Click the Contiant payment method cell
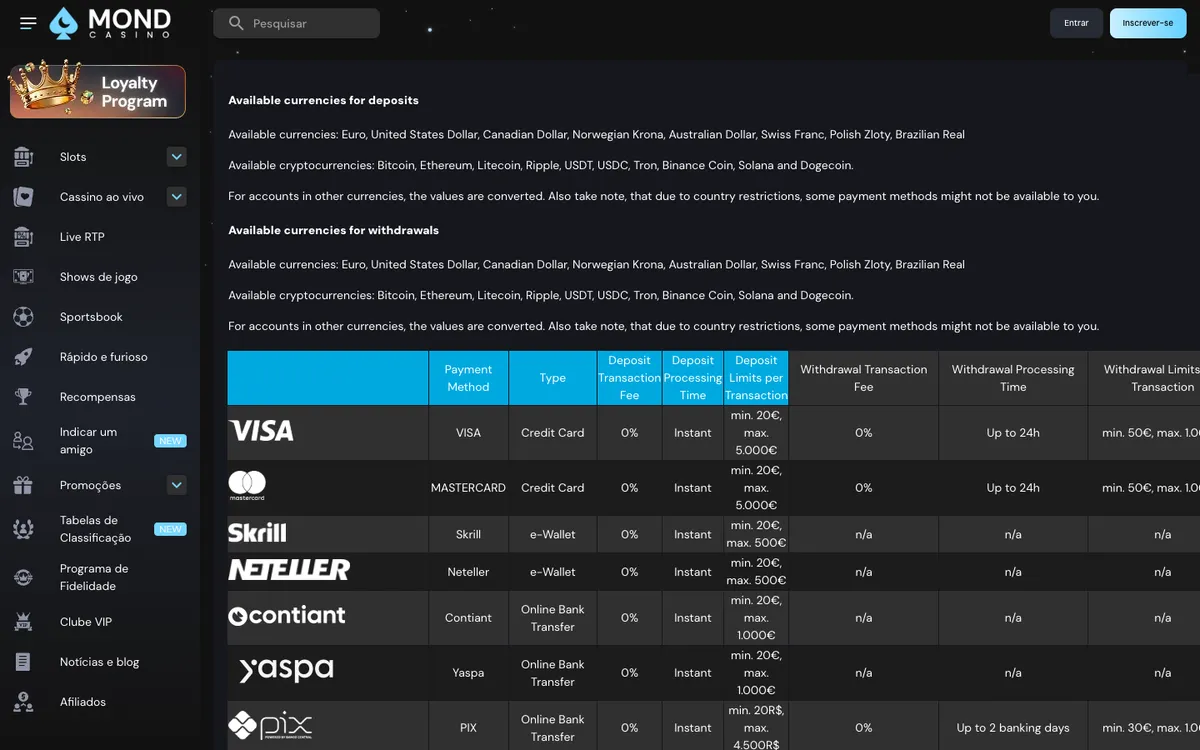 point(468,618)
